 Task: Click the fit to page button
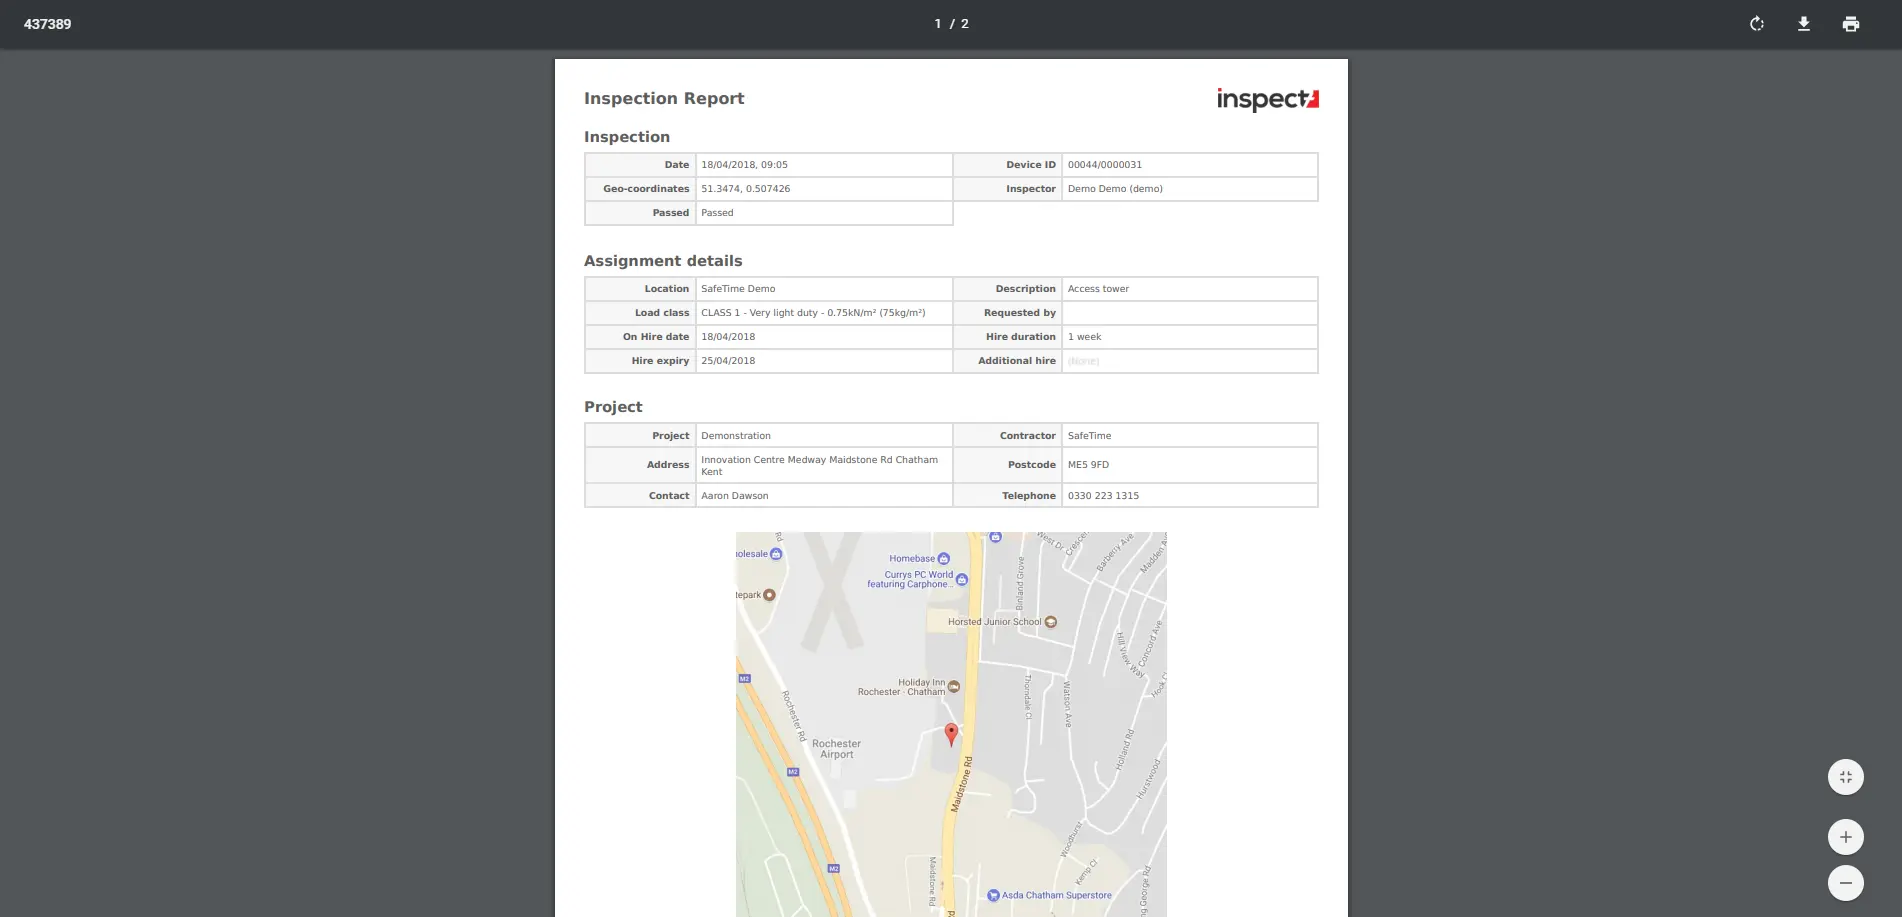pos(1845,777)
